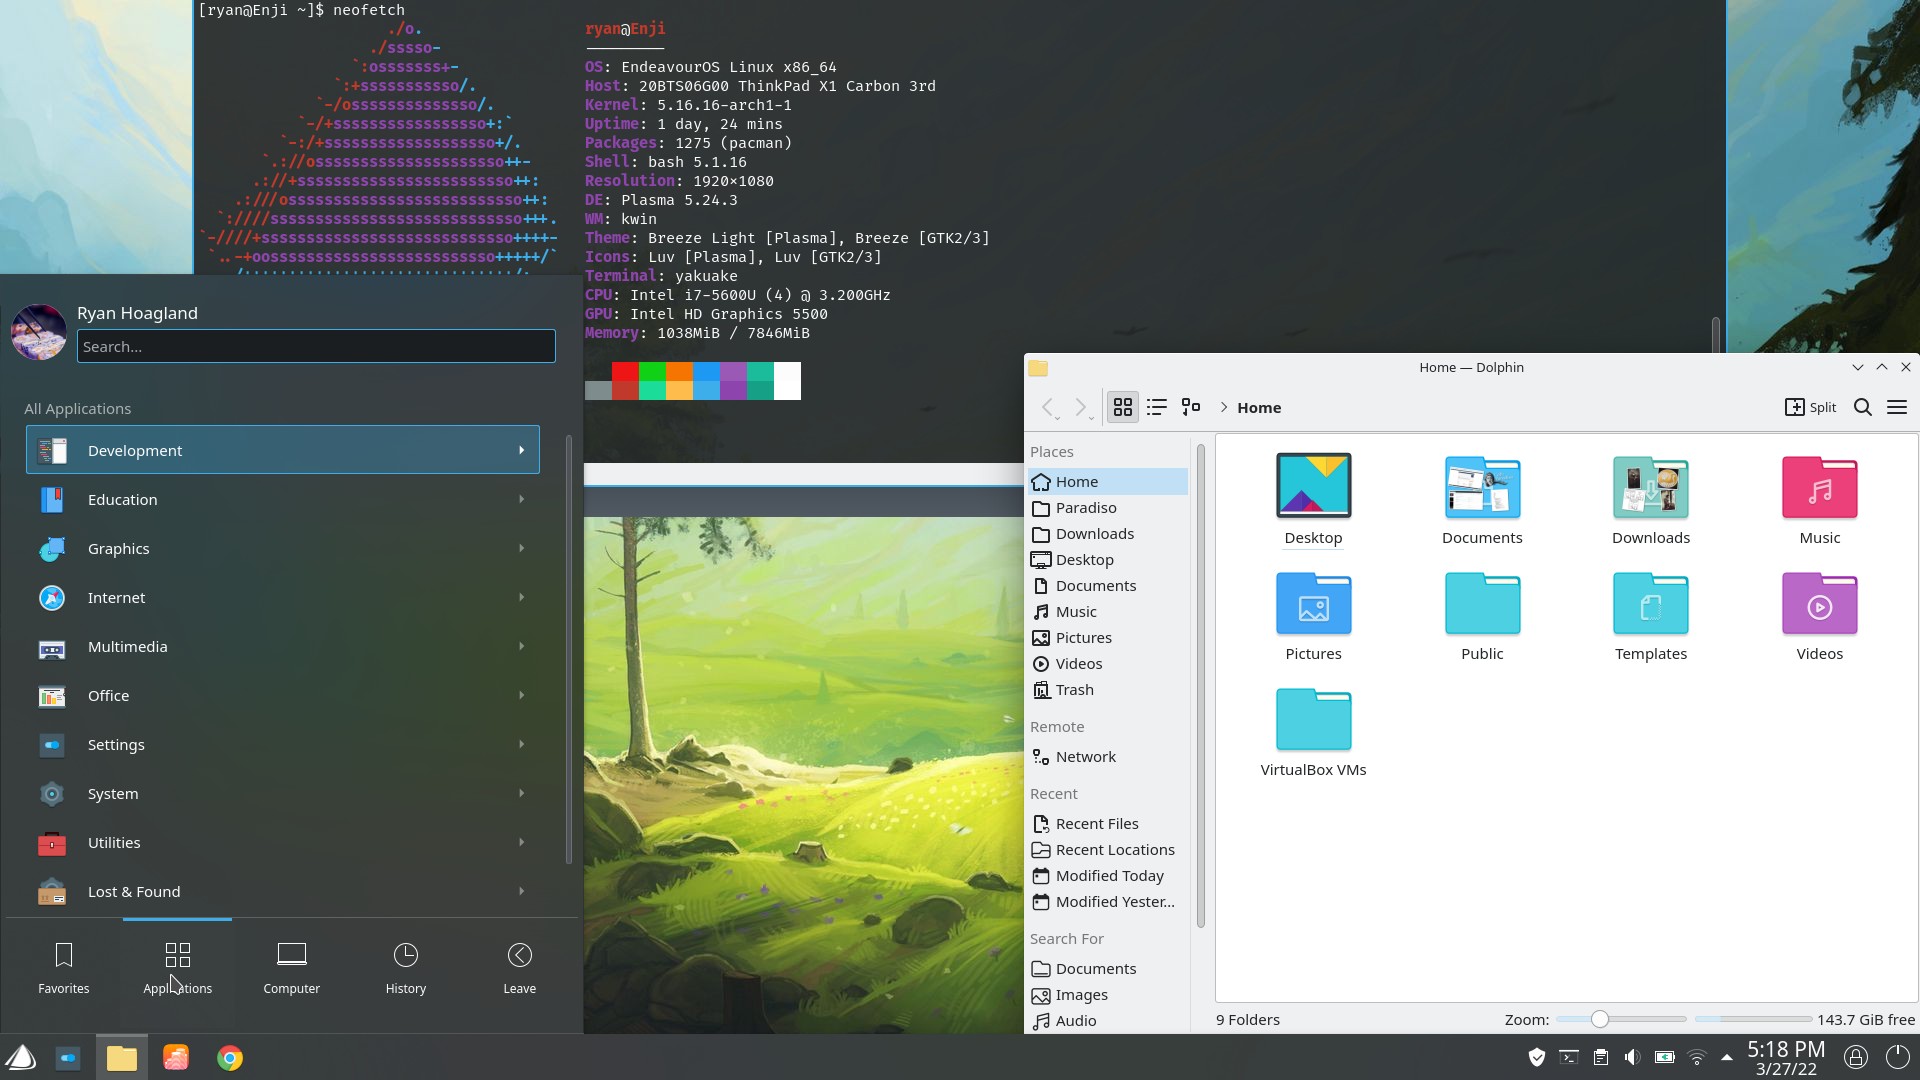Image resolution: width=1920 pixels, height=1080 pixels.
Task: Switch to the Computer launcher tab
Action: [292, 968]
